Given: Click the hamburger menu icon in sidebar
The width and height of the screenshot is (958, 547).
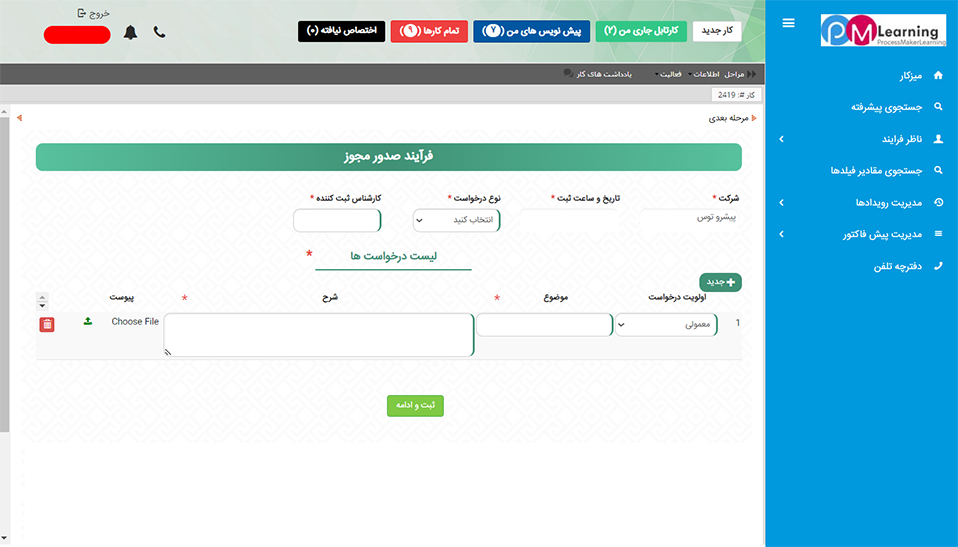Looking at the screenshot, I should (x=789, y=23).
